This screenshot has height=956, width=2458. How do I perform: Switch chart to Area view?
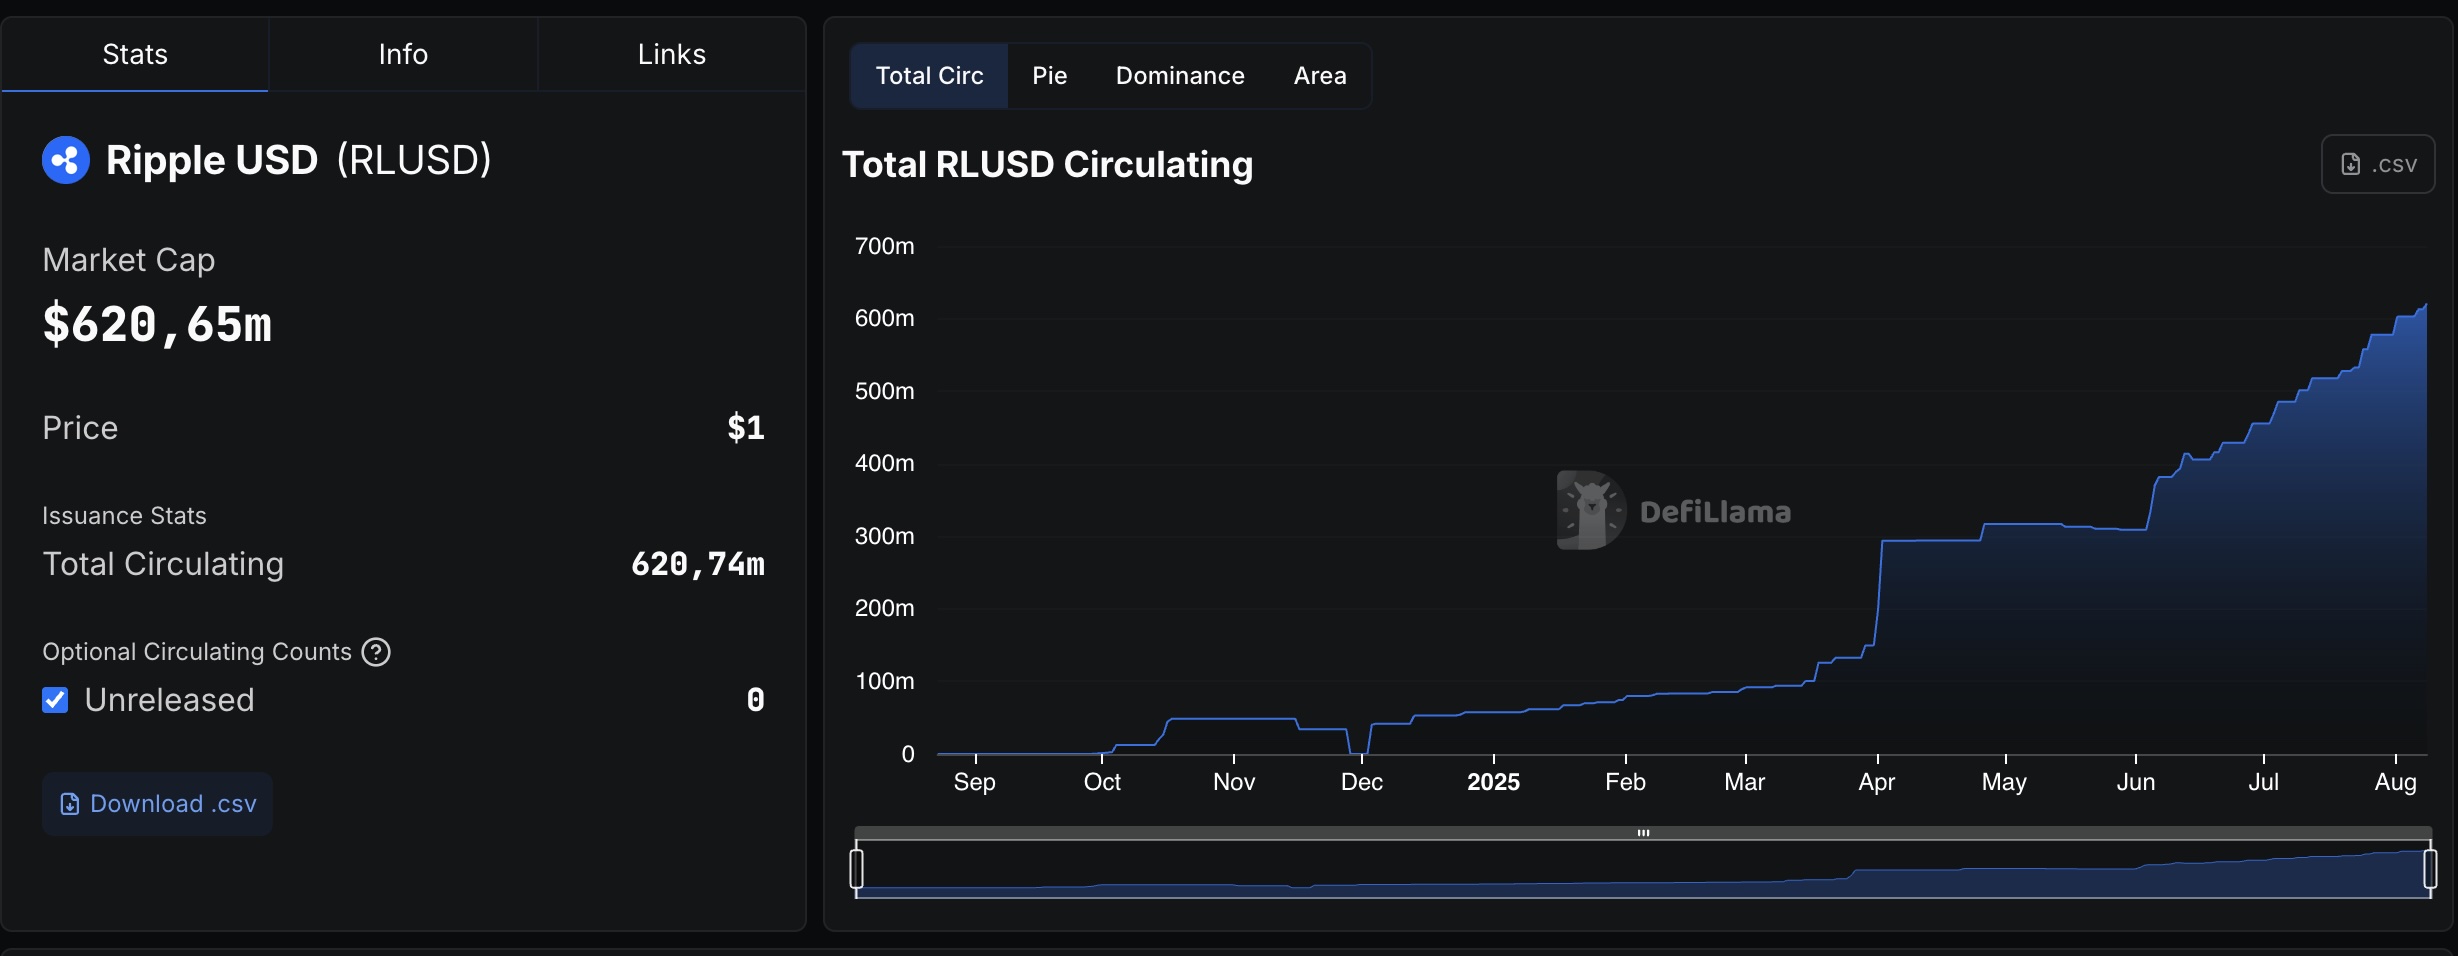pos(1320,76)
